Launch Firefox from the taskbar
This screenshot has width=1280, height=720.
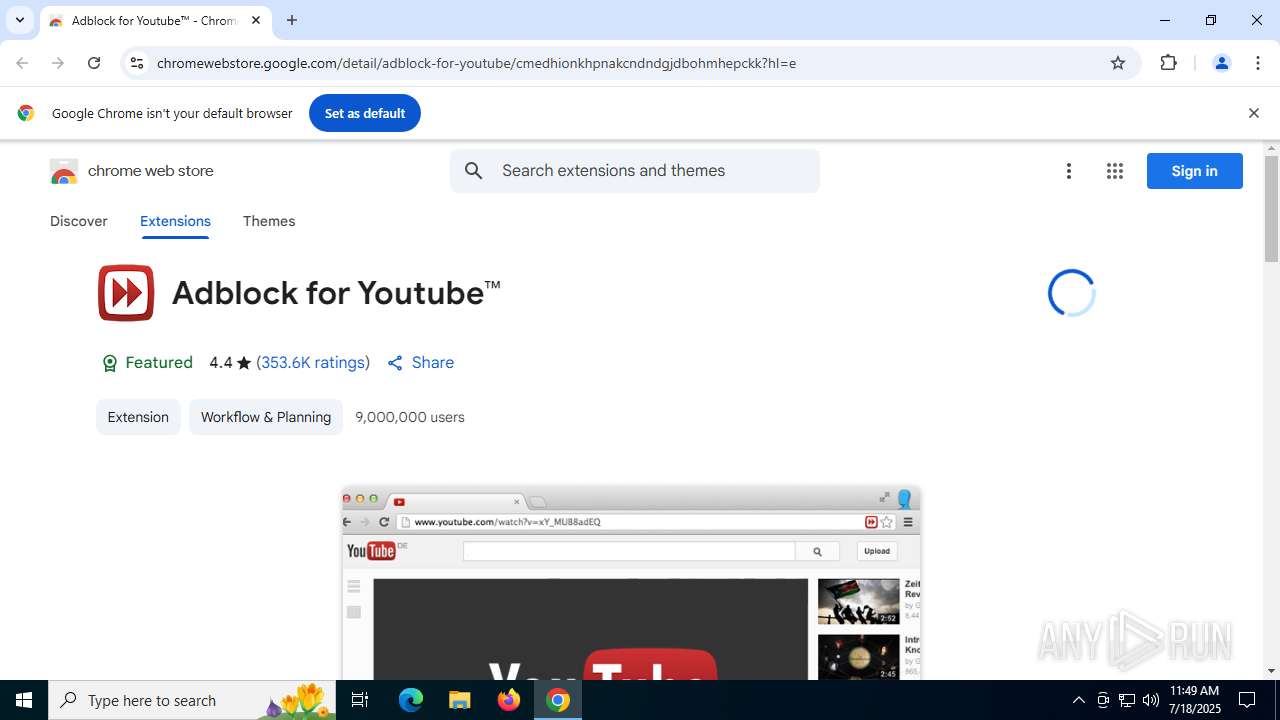509,700
